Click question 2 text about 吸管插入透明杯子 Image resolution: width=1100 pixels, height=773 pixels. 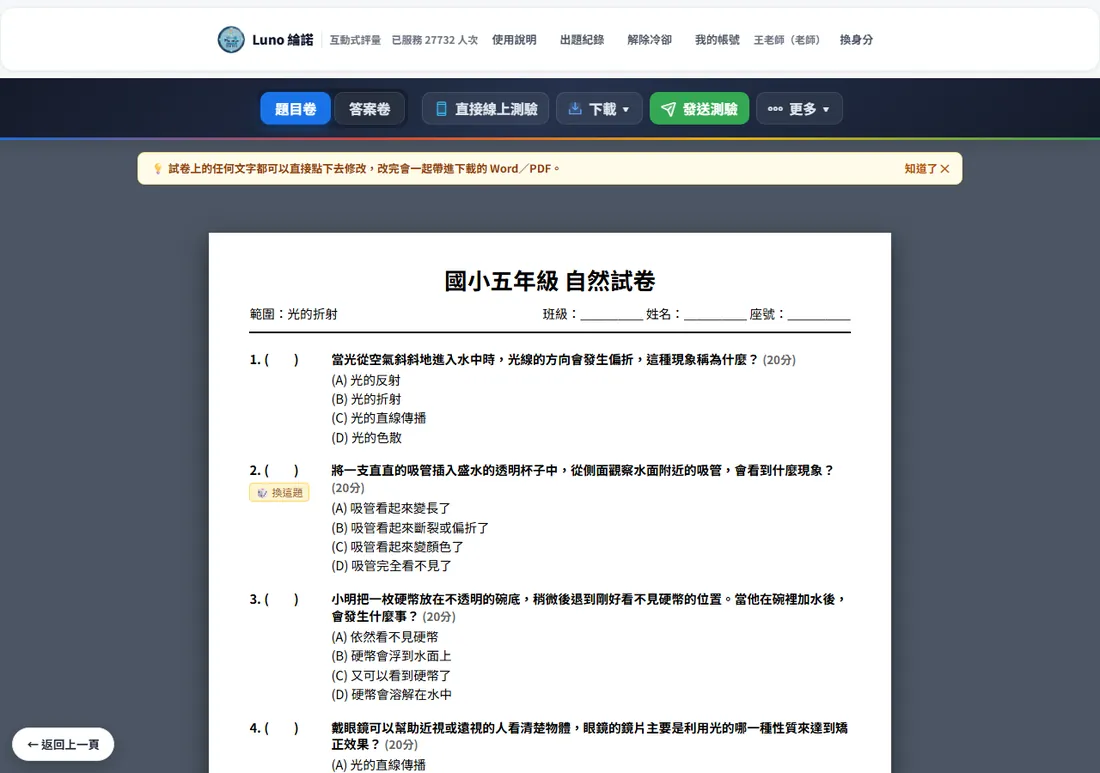click(x=582, y=470)
